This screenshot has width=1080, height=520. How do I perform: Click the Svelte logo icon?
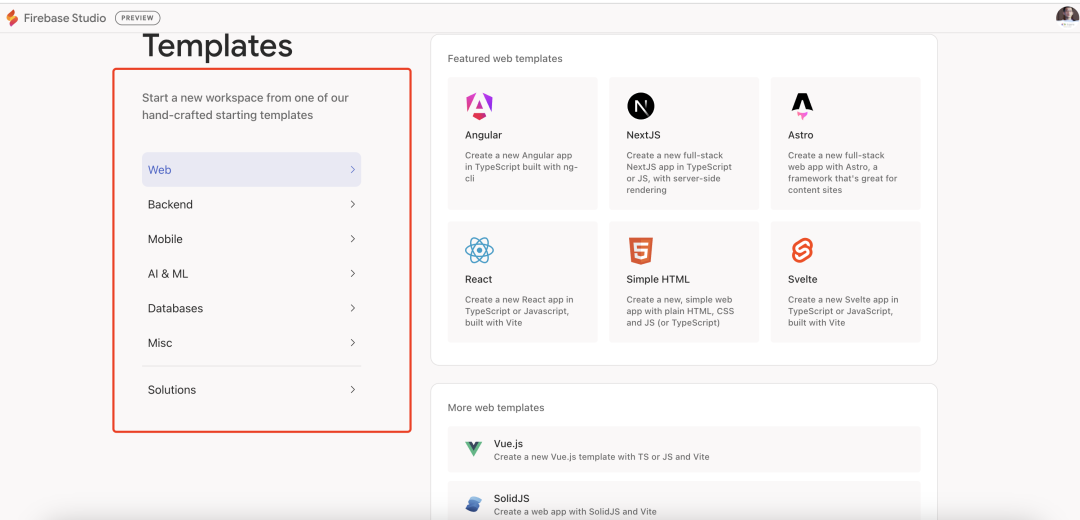point(802,251)
